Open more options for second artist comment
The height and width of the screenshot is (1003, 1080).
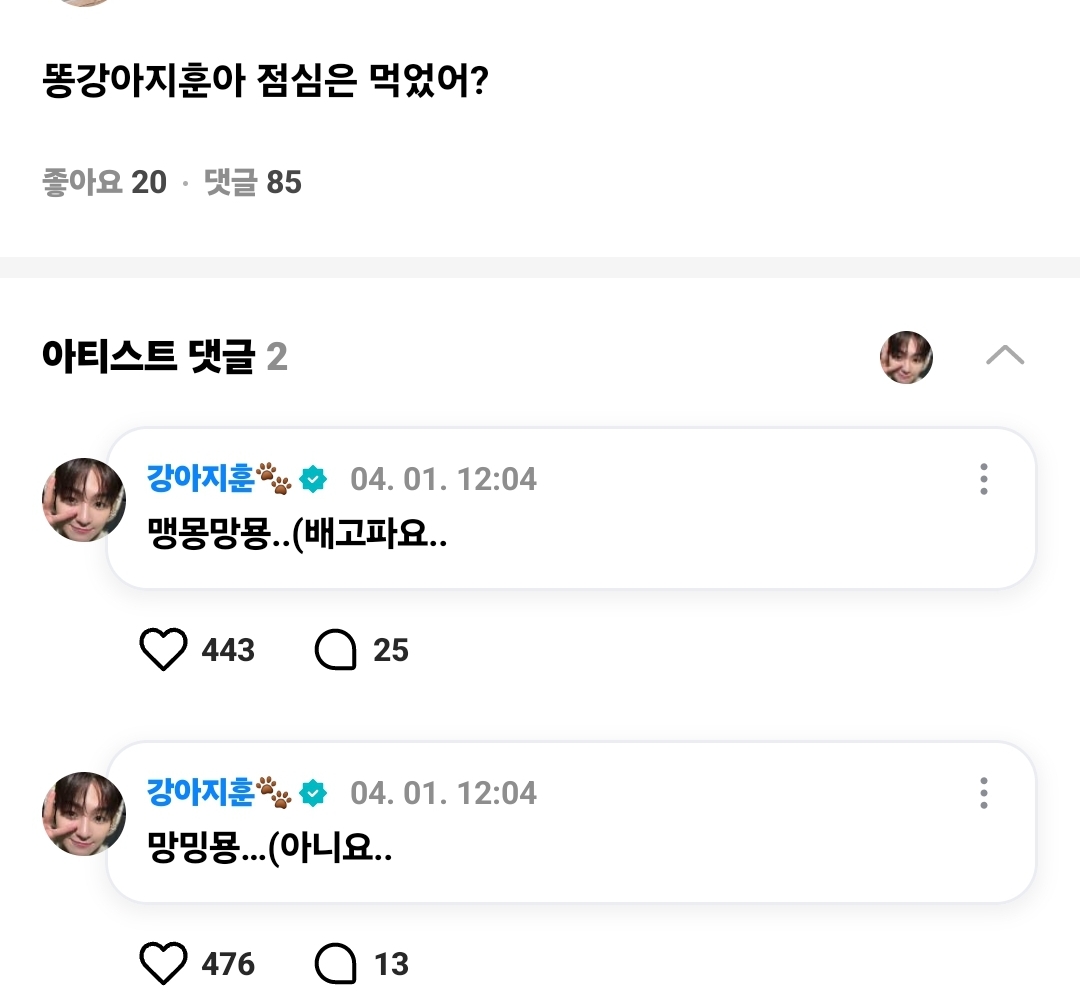(984, 793)
